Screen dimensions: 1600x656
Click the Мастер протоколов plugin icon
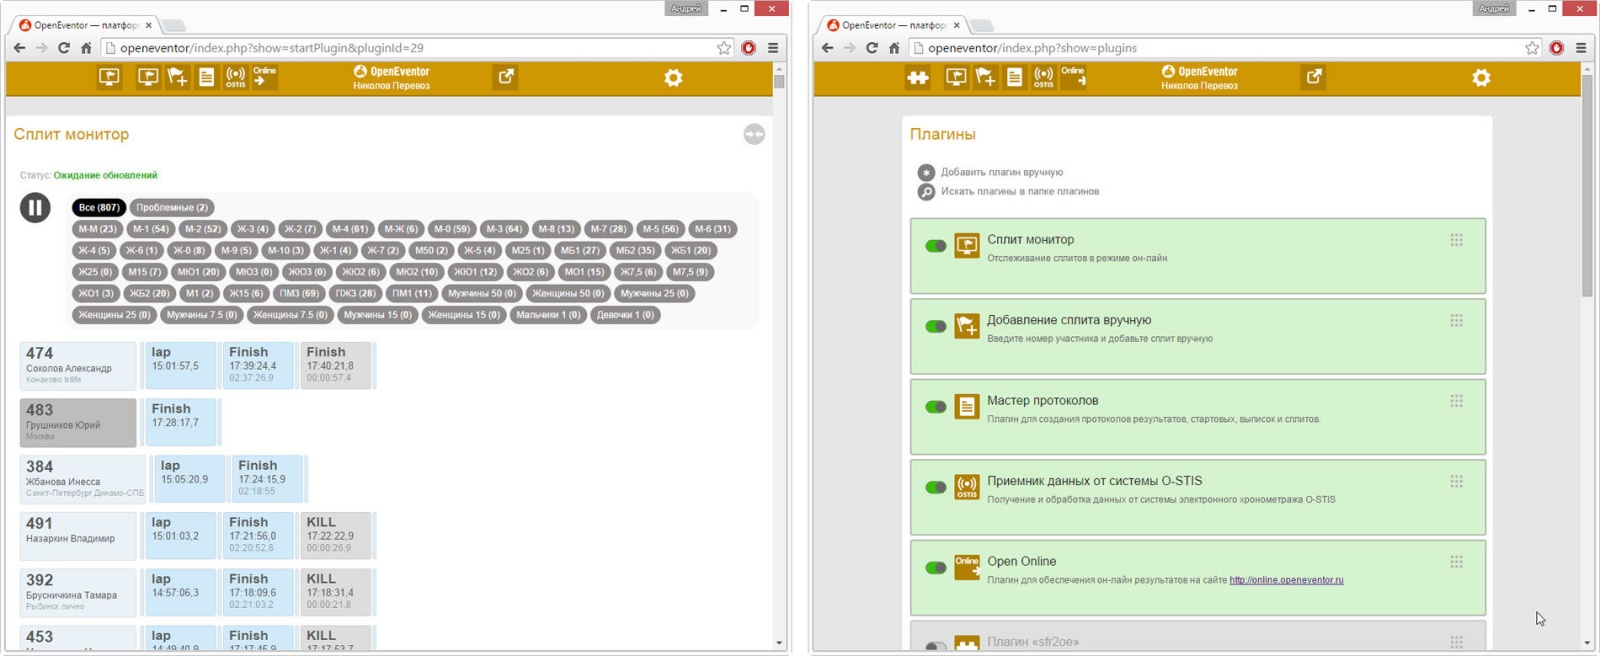coord(966,406)
